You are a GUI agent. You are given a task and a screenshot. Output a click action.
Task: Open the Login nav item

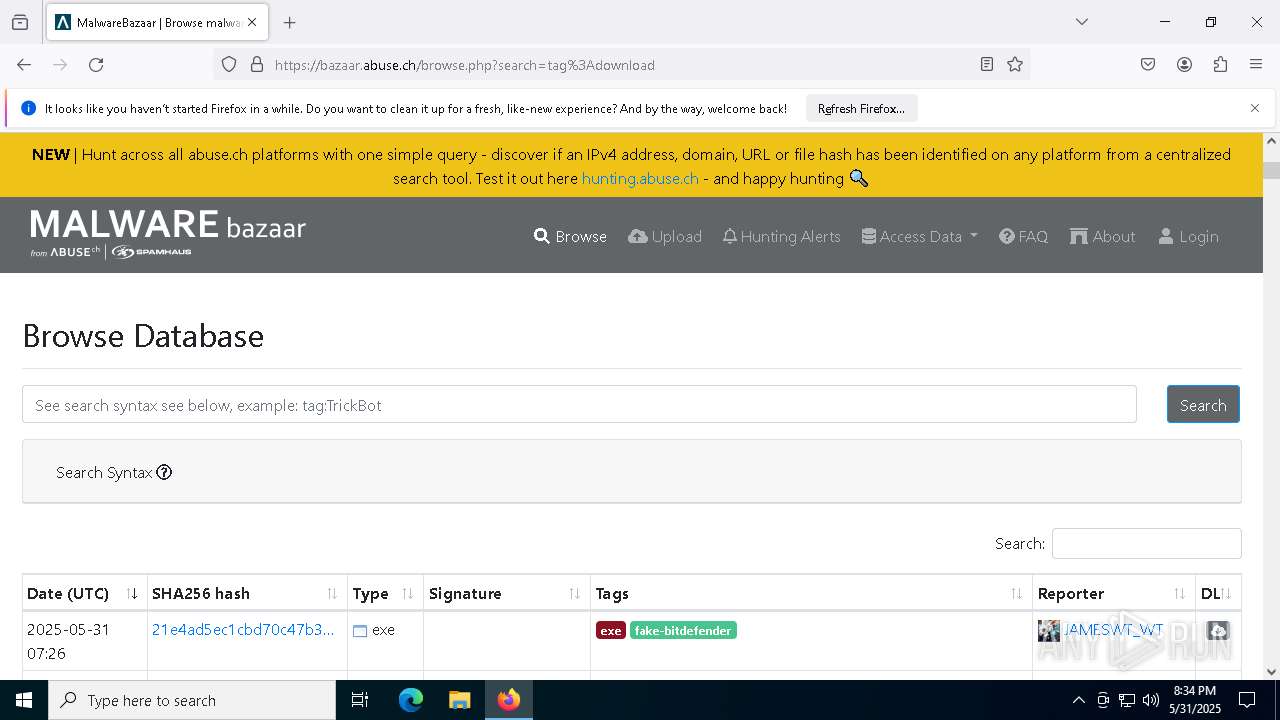click(x=1188, y=236)
